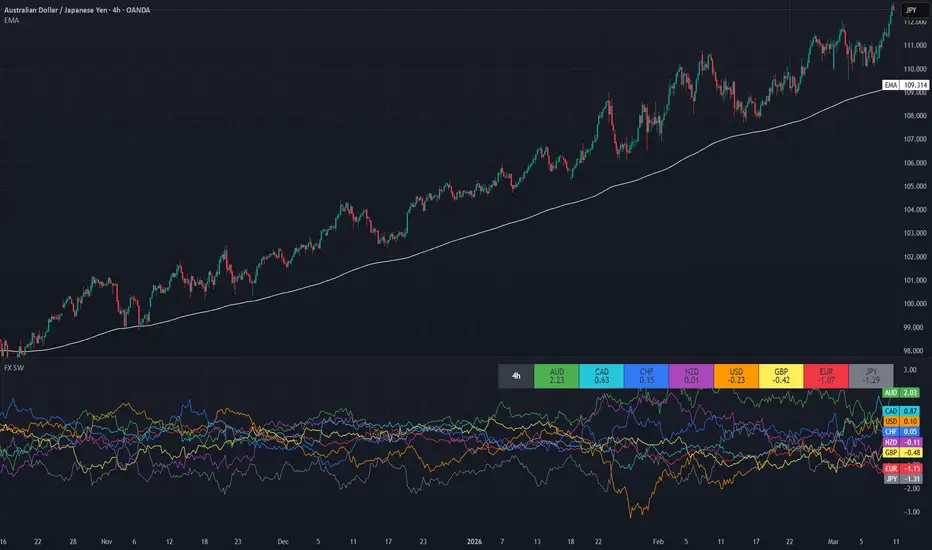
Task: Click the JPY -1.31 series value label
Action: [902, 479]
